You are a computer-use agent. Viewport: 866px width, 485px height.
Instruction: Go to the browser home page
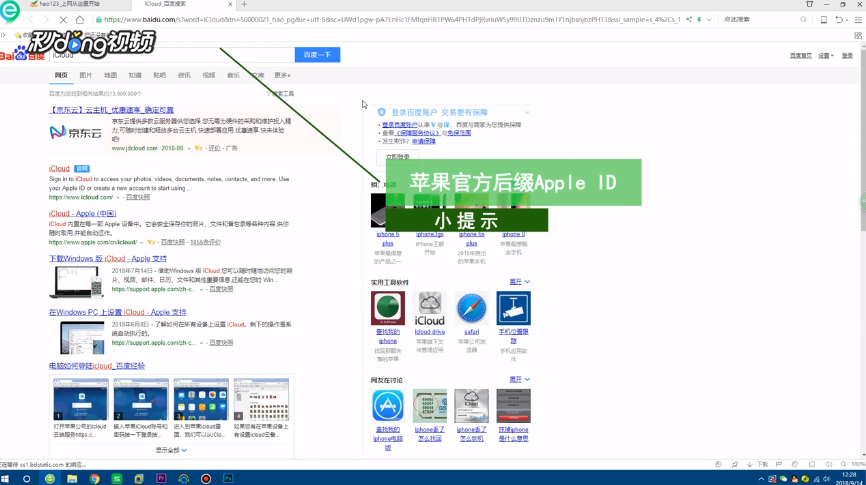(x=80, y=19)
